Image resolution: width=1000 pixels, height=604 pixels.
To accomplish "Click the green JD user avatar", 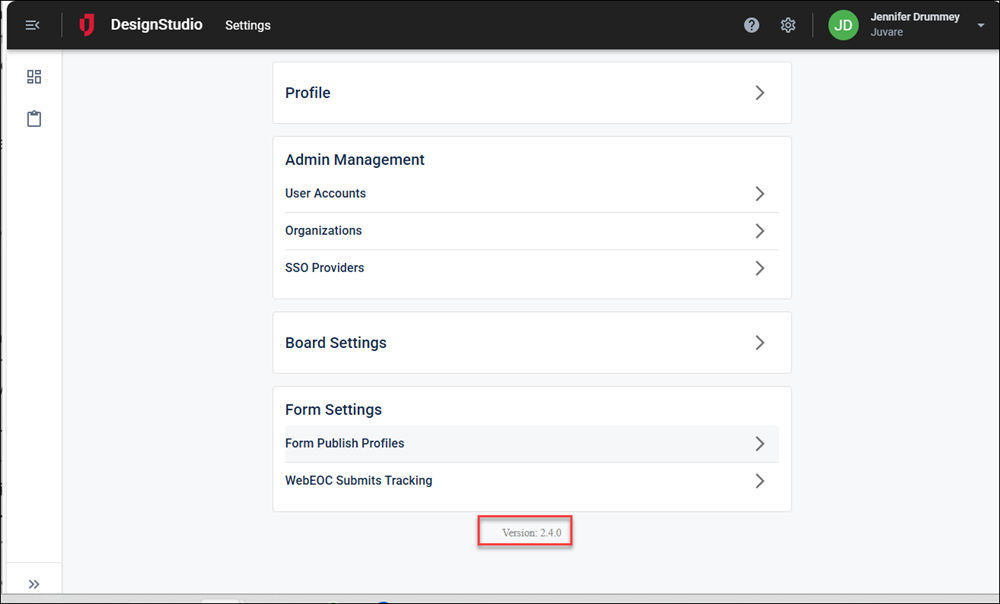I will coord(843,25).
